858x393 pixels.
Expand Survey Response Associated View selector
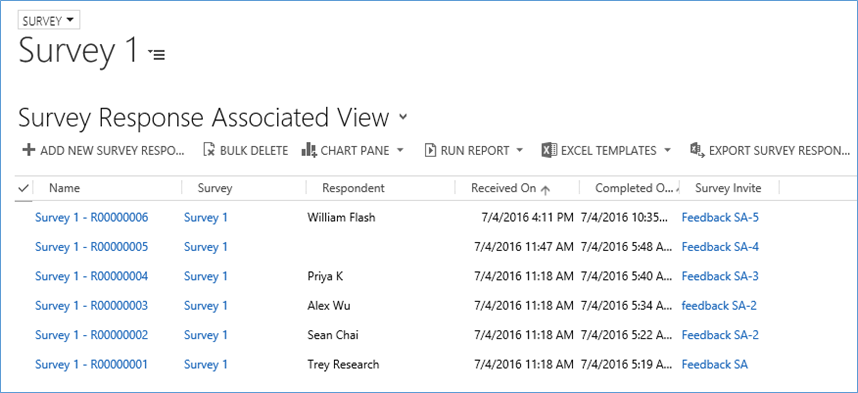point(403,117)
